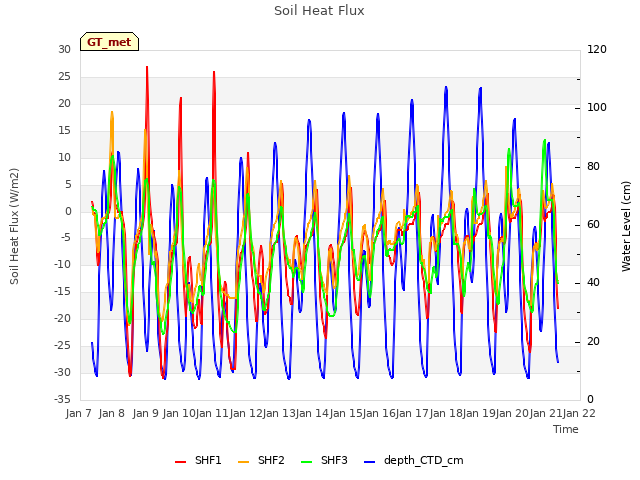This screenshot has height=480, width=640.
Task: Click the Jan 20 tick label
Action: coord(512,413)
